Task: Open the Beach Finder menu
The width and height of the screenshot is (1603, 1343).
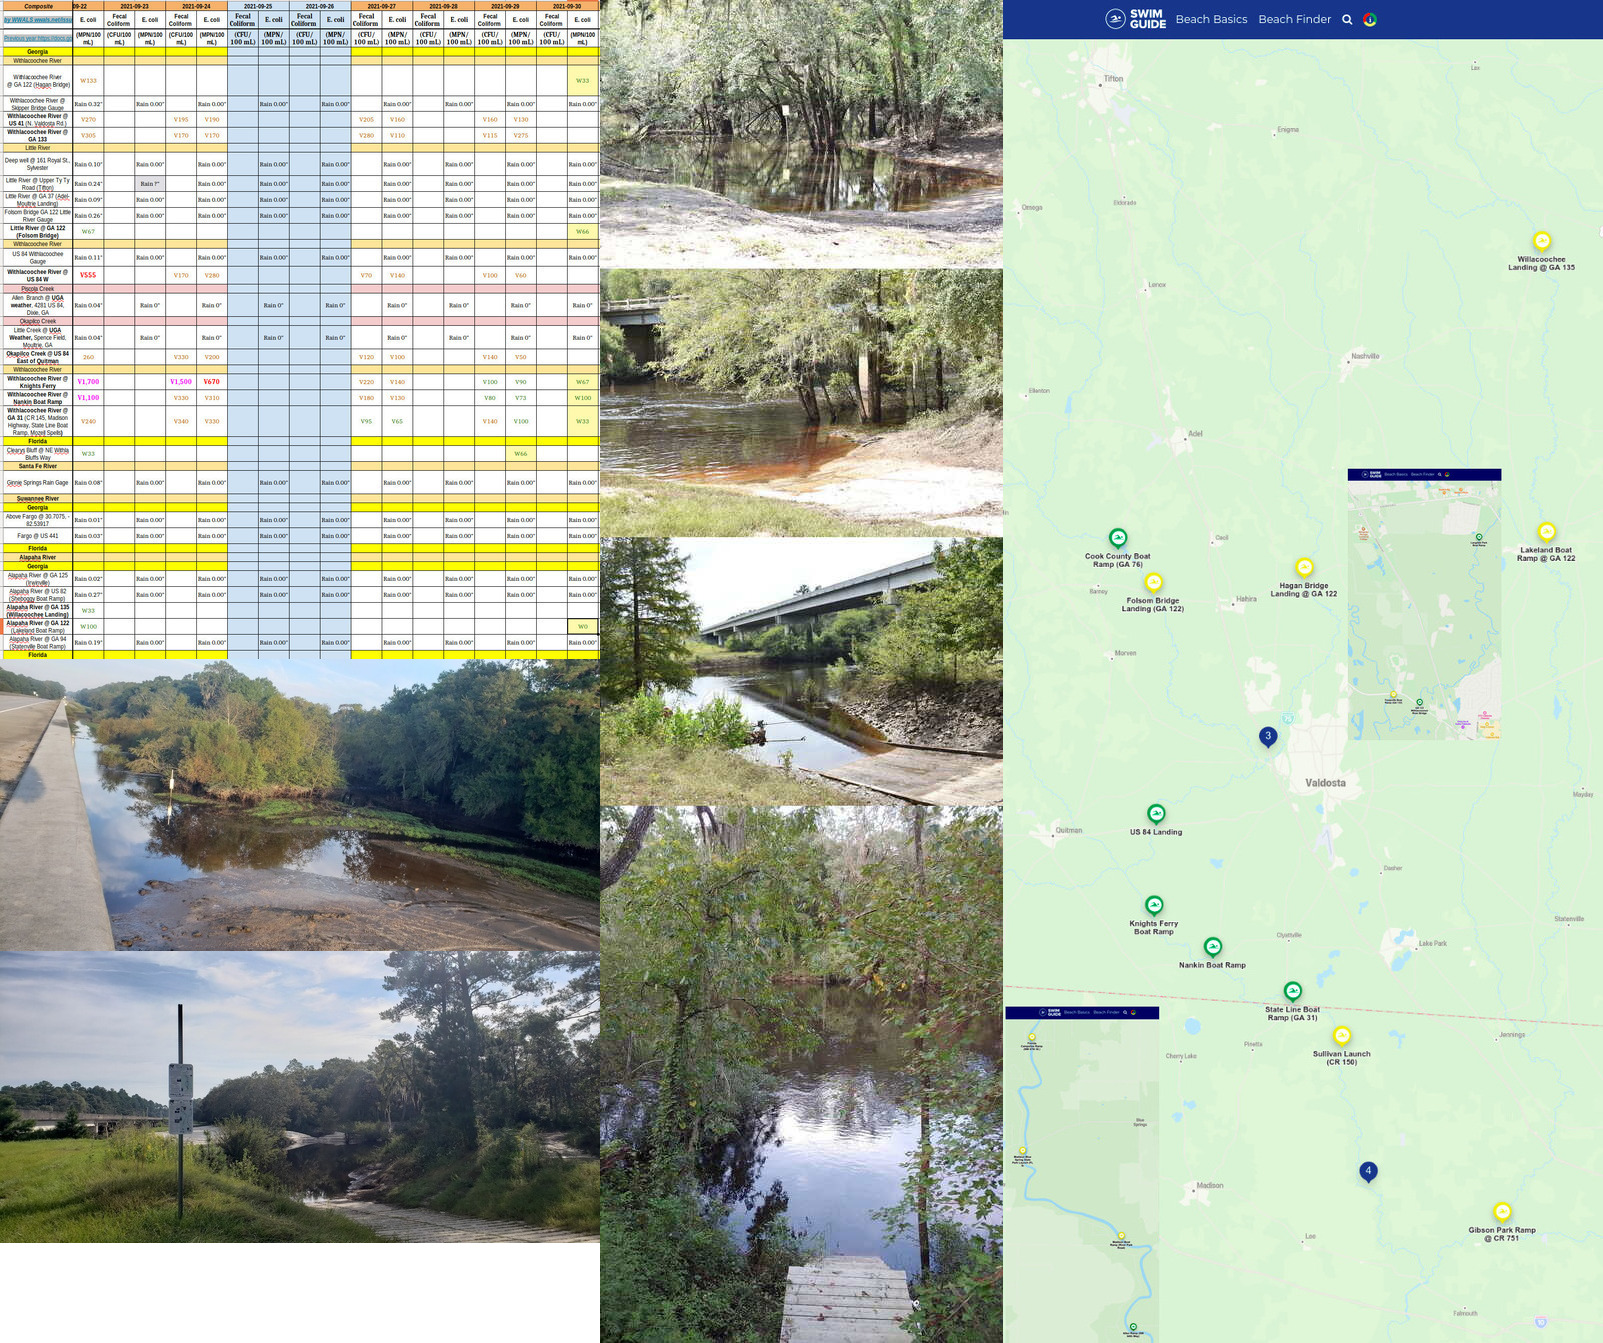Action: [x=1294, y=19]
